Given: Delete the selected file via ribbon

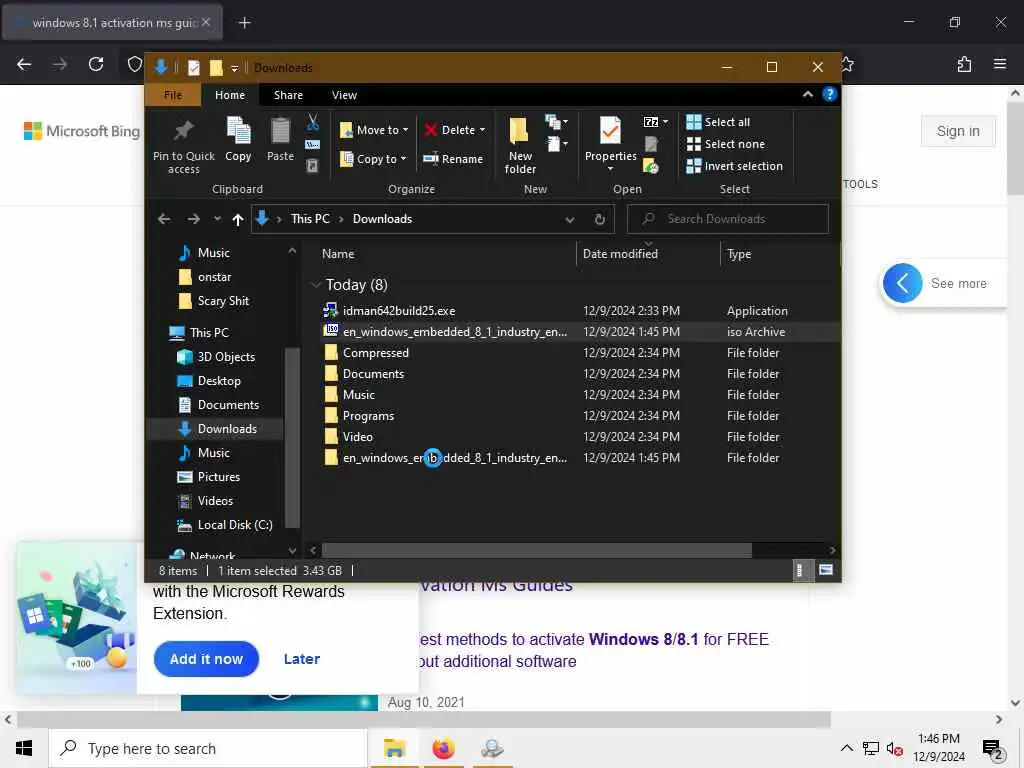Looking at the screenshot, I should point(449,130).
